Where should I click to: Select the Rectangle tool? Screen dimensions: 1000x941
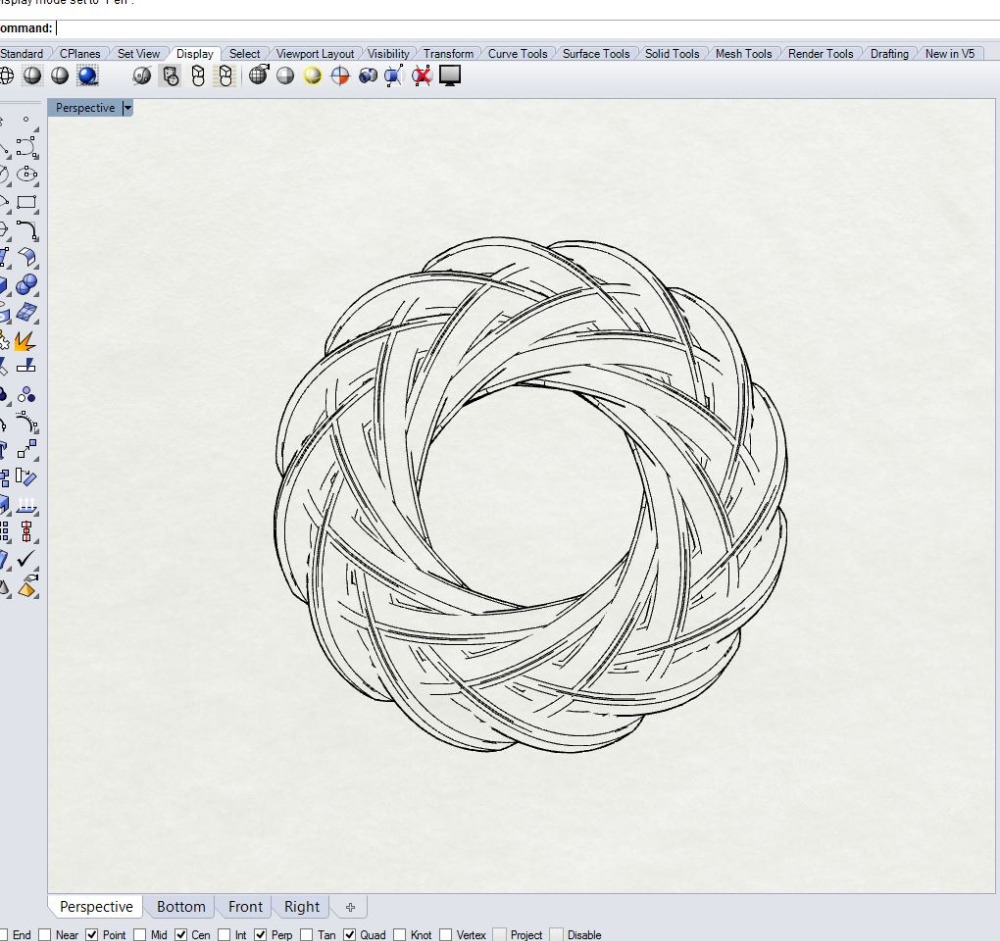pos(27,202)
